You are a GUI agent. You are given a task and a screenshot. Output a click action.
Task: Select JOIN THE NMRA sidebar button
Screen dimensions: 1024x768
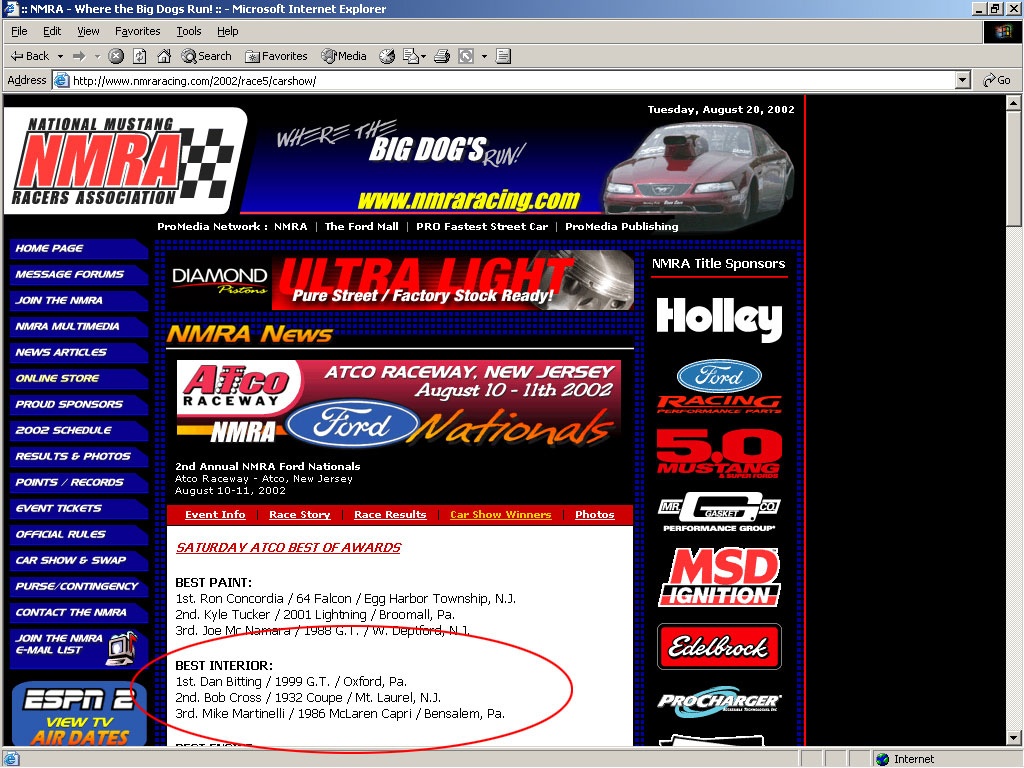point(79,301)
